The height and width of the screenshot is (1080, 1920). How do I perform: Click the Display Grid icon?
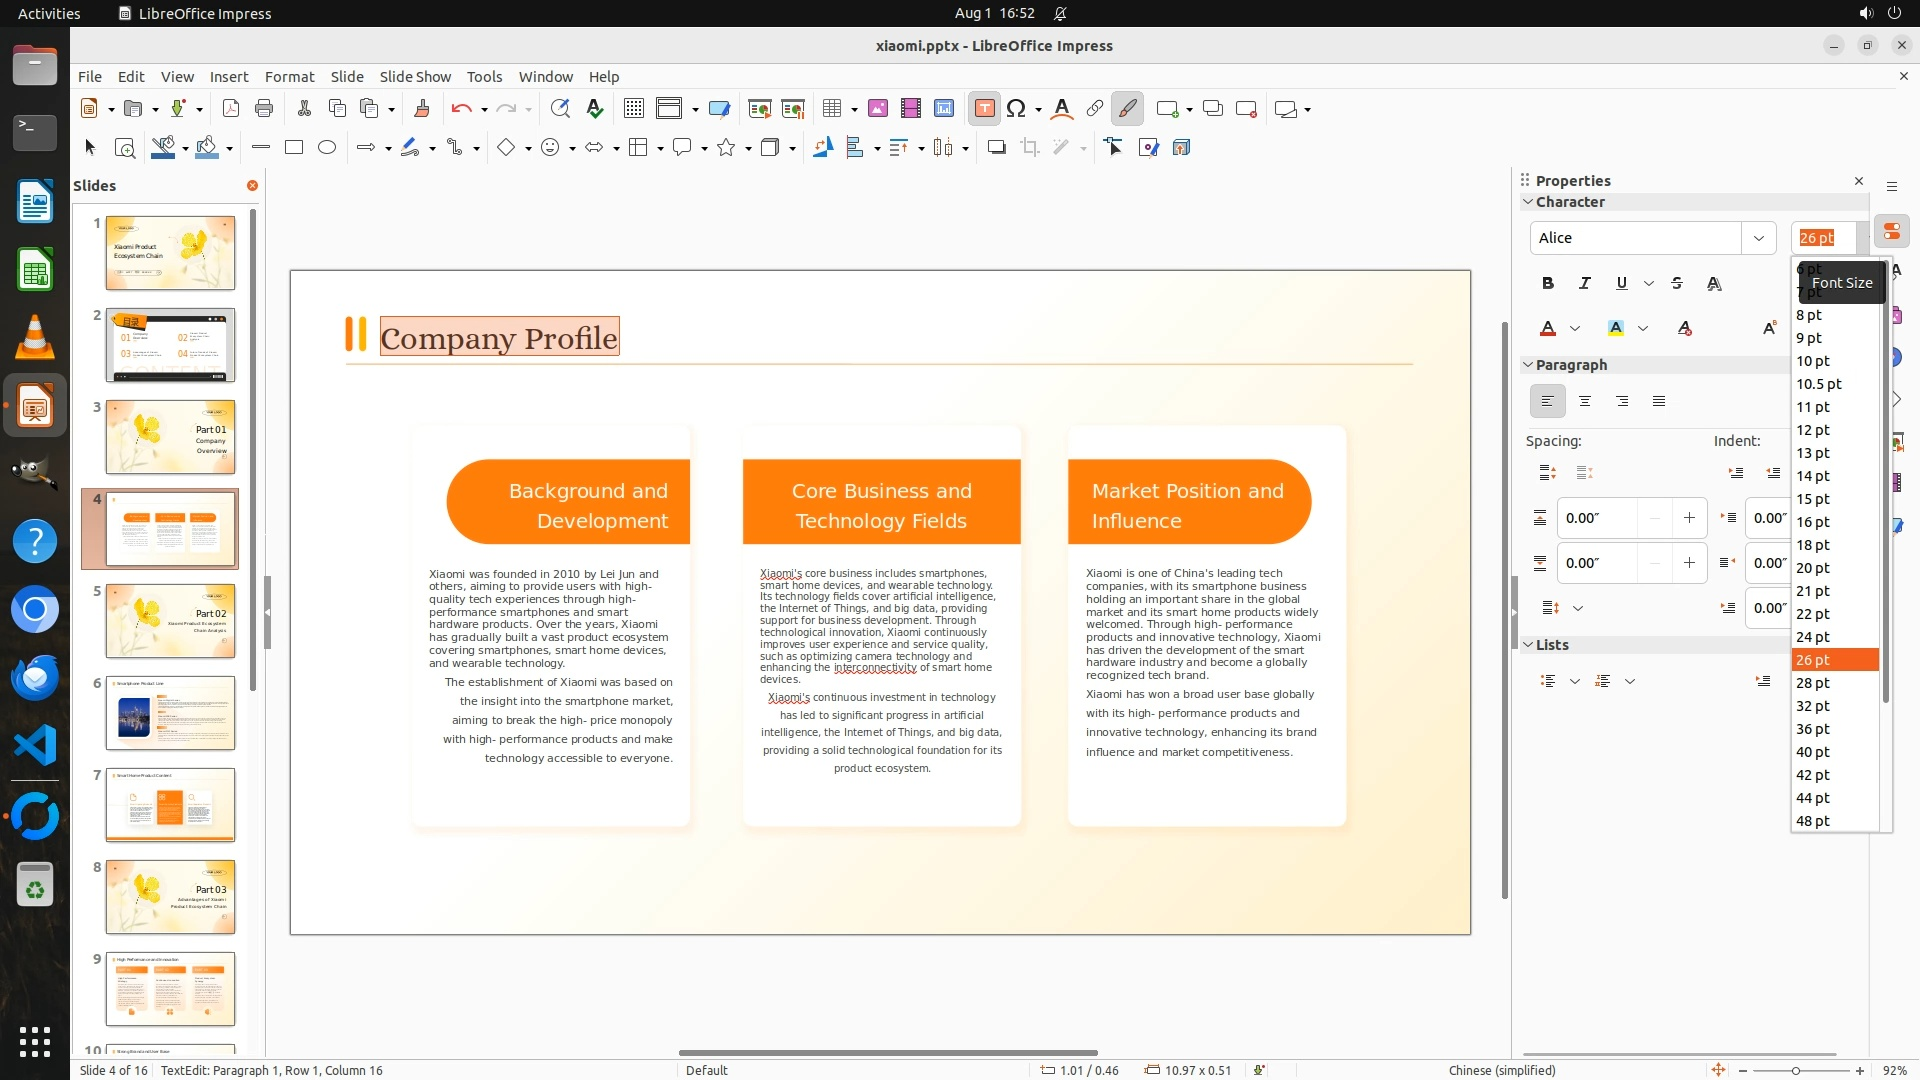point(633,109)
